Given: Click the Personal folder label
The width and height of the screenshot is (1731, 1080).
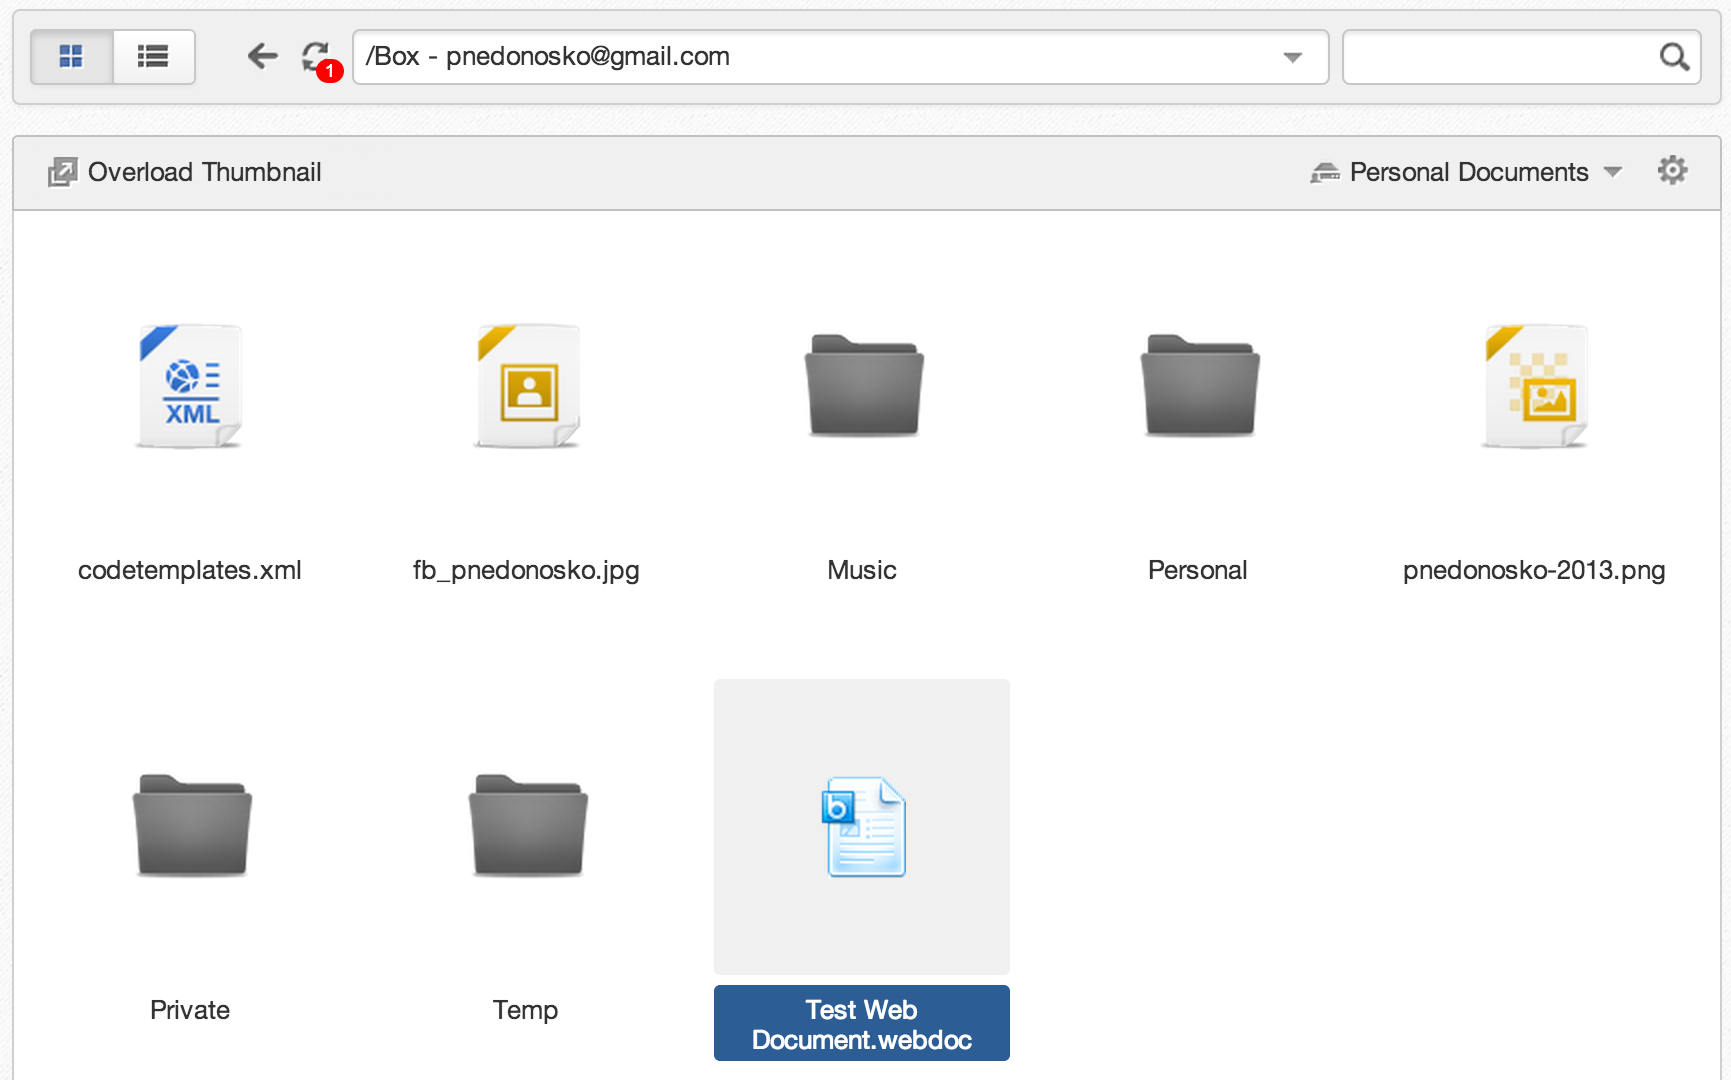Looking at the screenshot, I should 1198,570.
